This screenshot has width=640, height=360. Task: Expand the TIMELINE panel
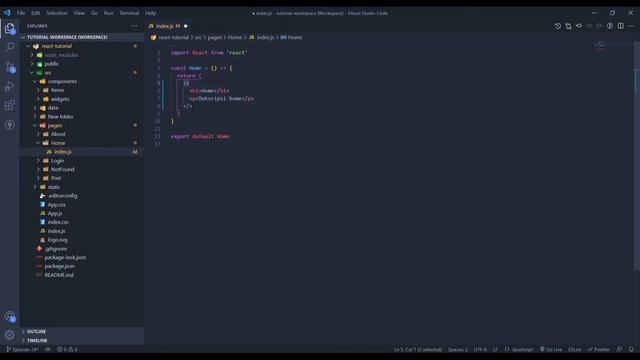(82, 340)
